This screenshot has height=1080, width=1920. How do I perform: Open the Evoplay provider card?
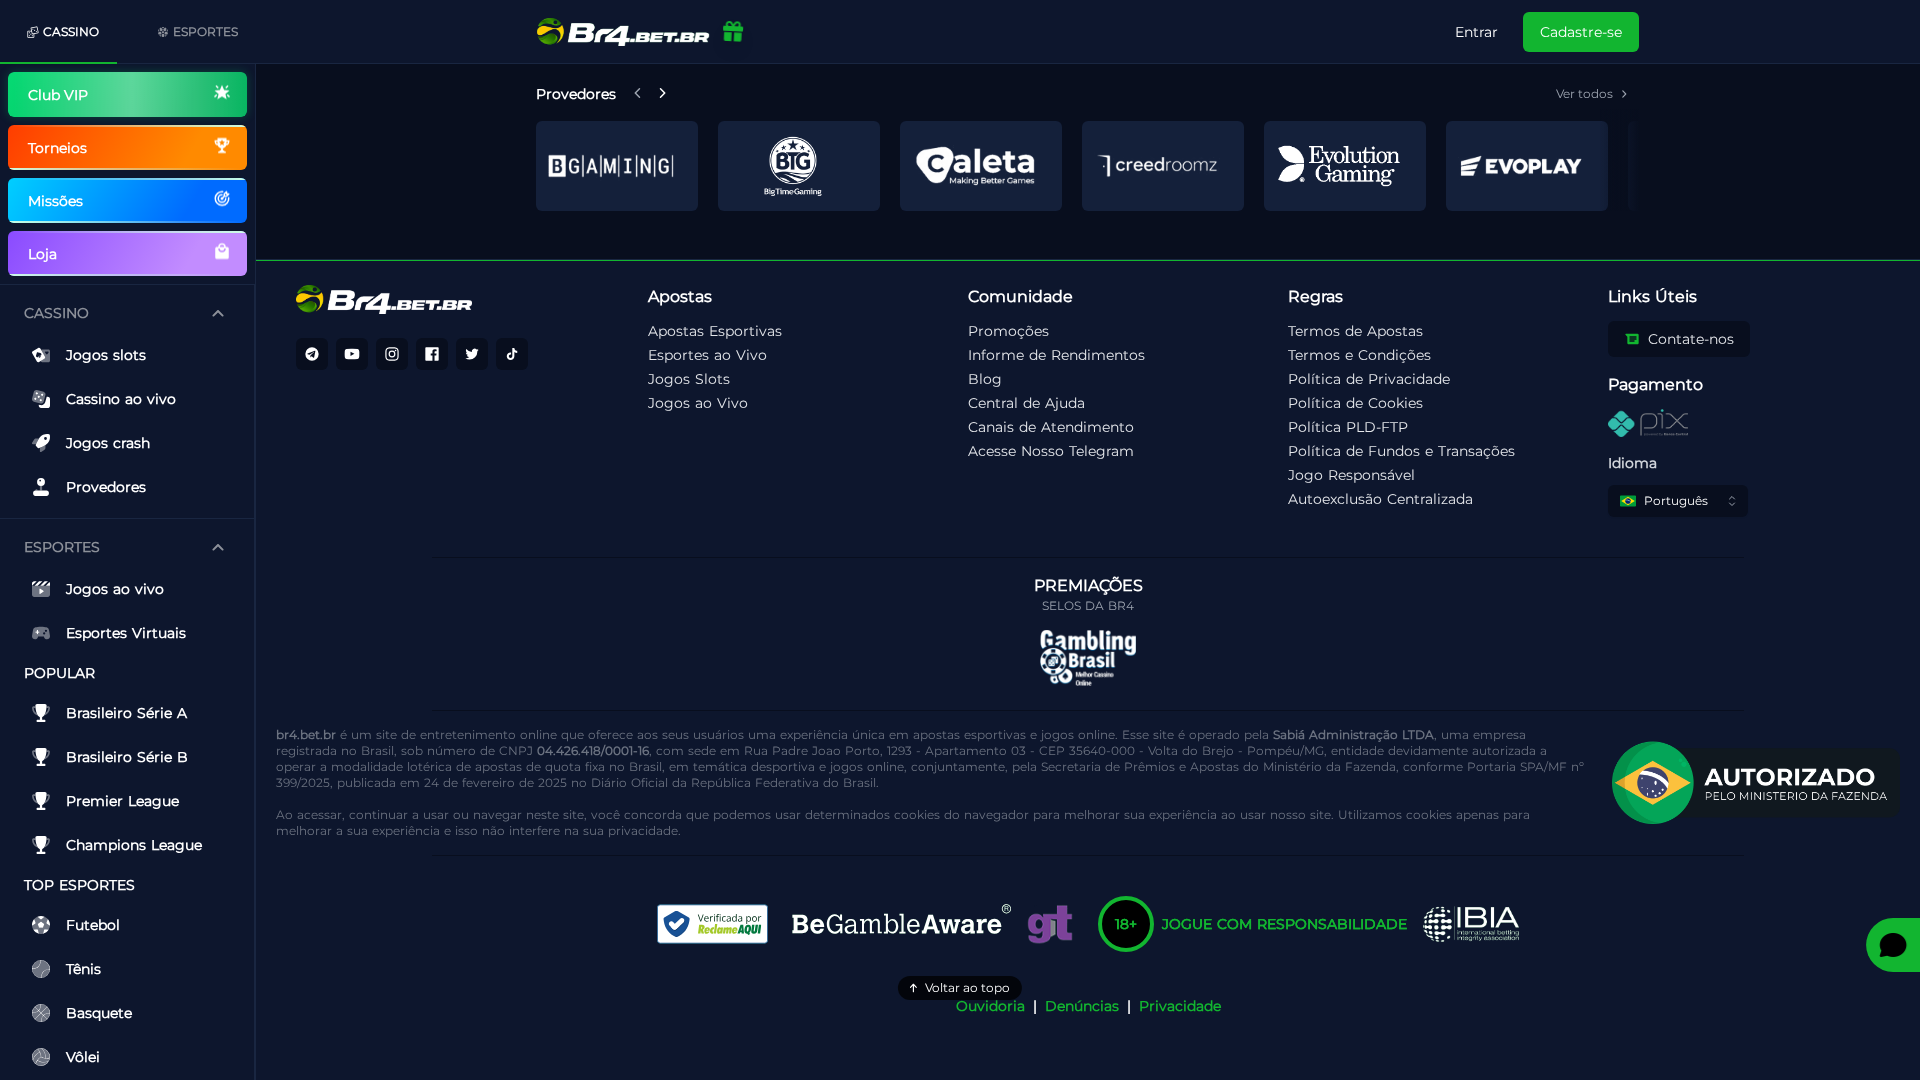pos(1527,166)
